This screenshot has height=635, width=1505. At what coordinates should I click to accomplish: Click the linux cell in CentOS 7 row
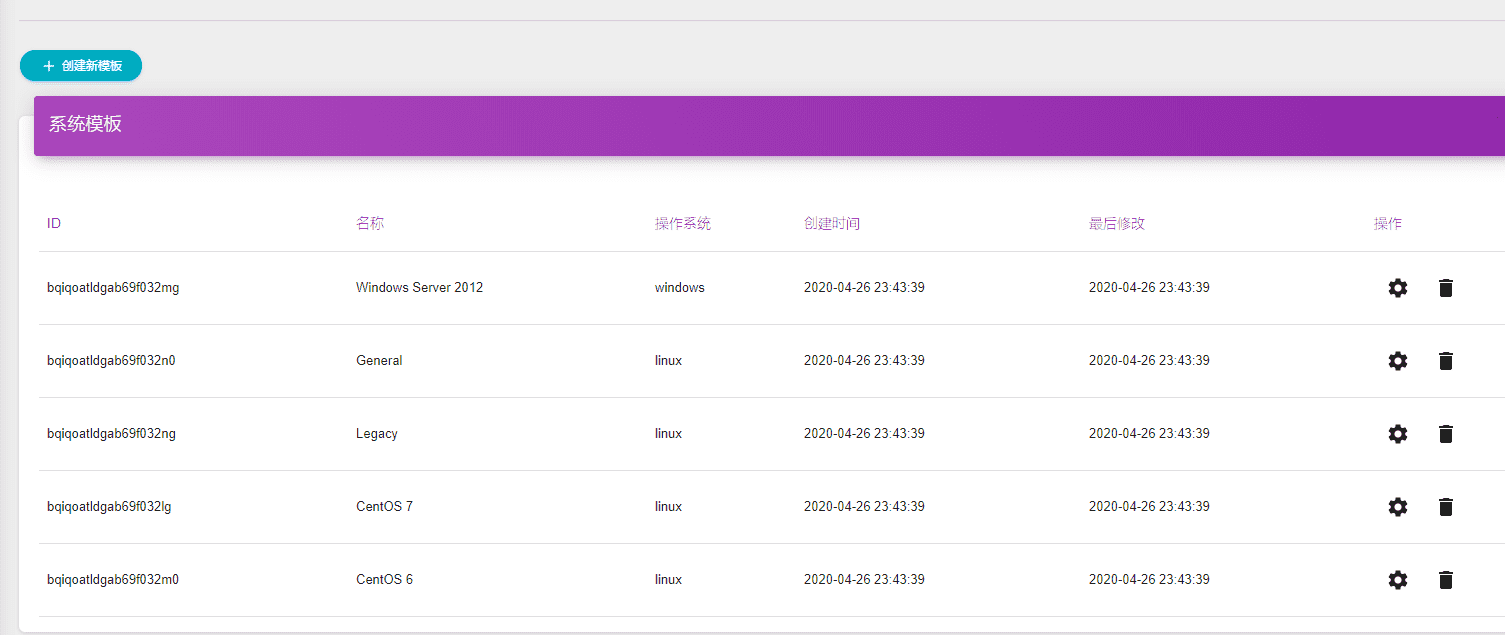[x=668, y=507]
